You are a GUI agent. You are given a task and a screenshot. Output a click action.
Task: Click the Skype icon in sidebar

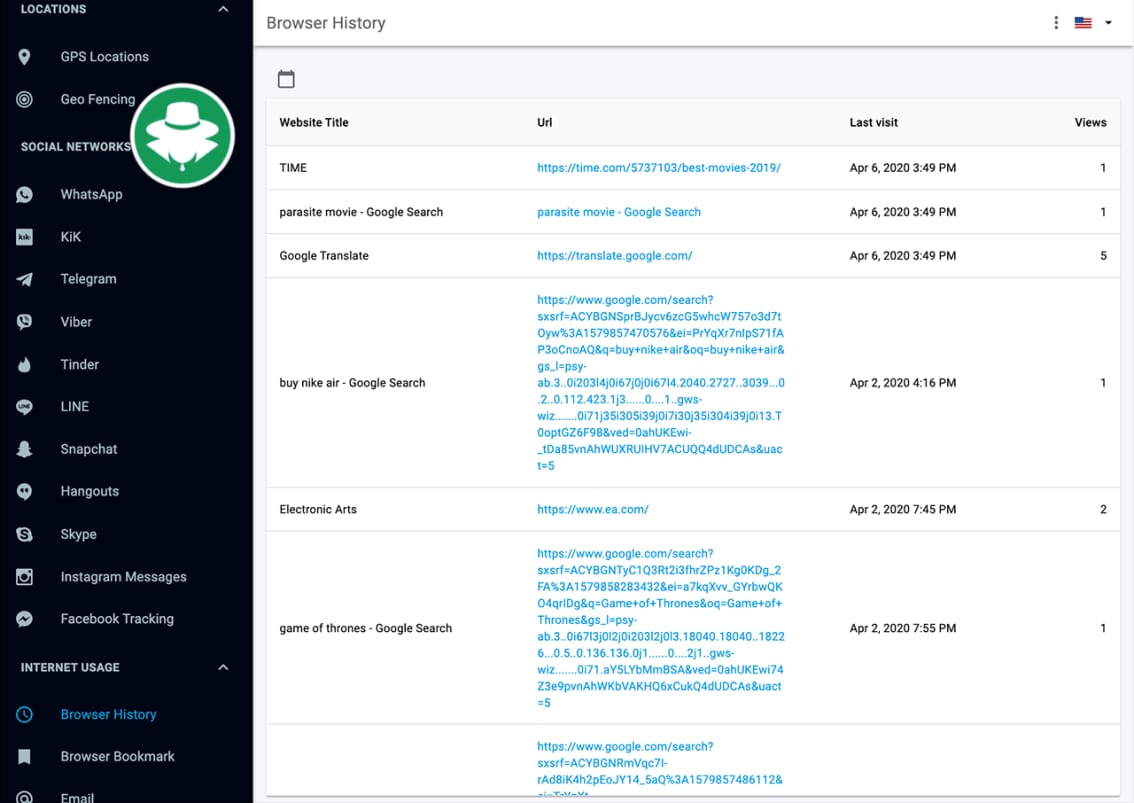[x=25, y=535]
